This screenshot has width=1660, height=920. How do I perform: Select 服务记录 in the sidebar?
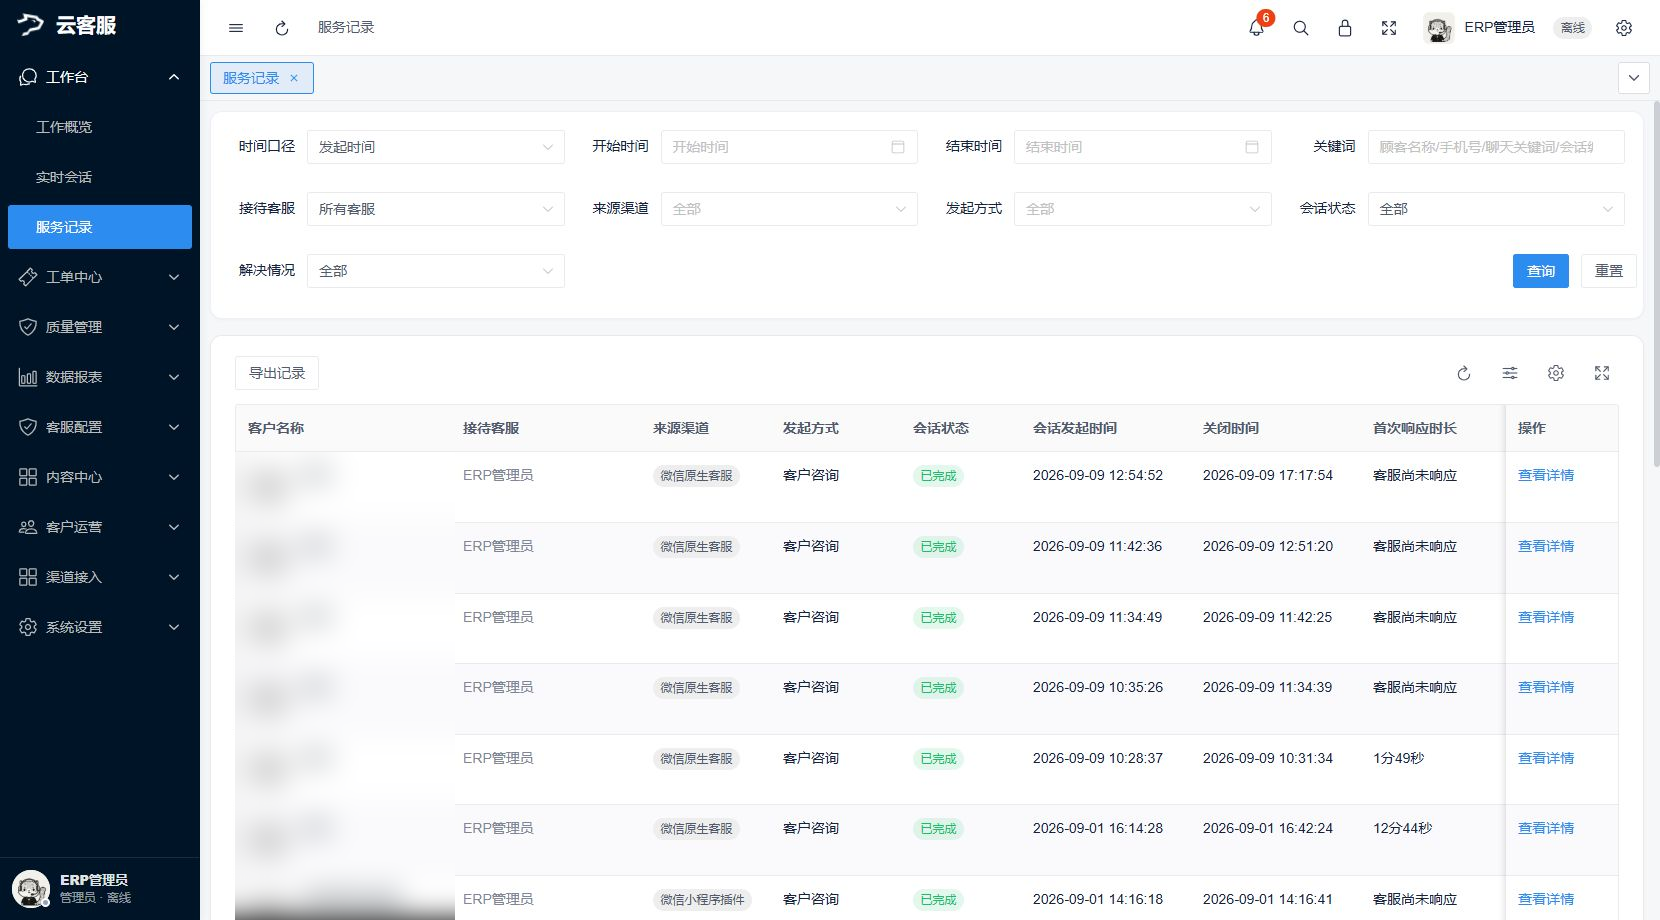click(x=100, y=227)
